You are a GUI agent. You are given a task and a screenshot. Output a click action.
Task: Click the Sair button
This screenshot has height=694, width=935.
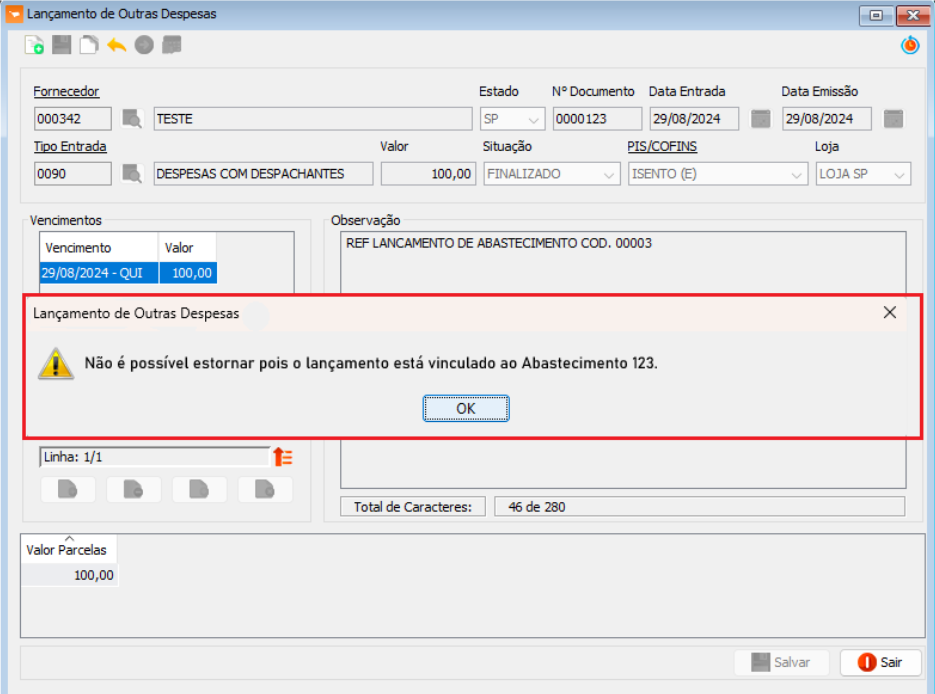click(x=880, y=662)
